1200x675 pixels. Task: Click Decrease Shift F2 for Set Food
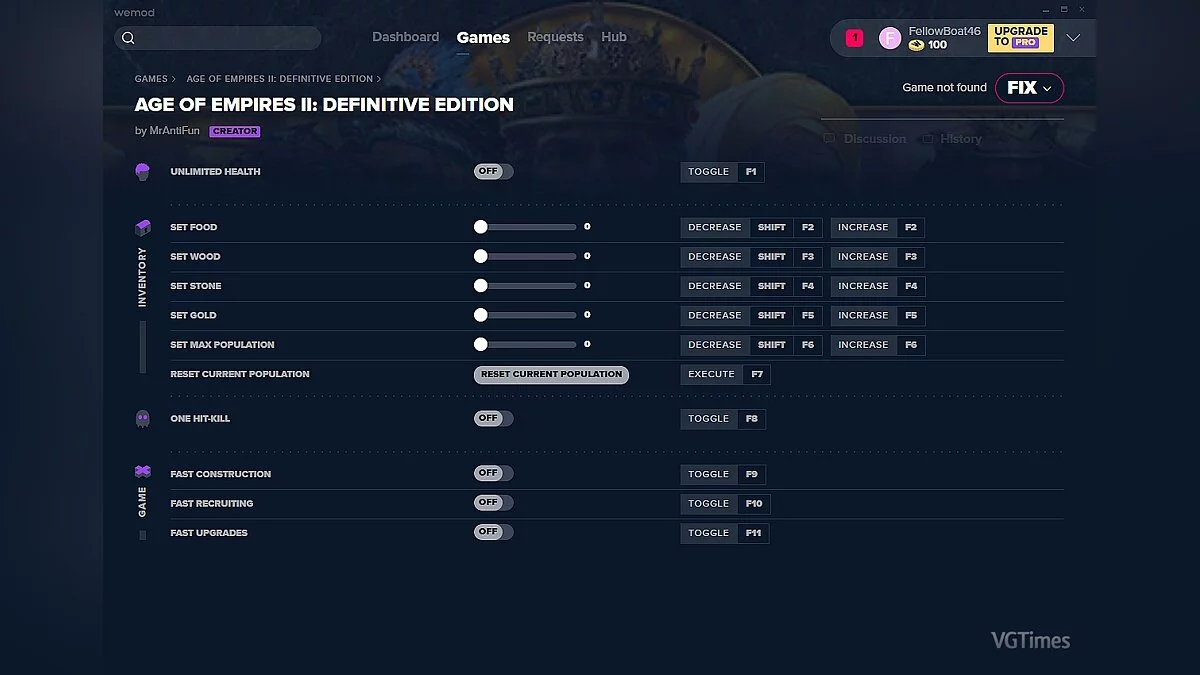[751, 227]
